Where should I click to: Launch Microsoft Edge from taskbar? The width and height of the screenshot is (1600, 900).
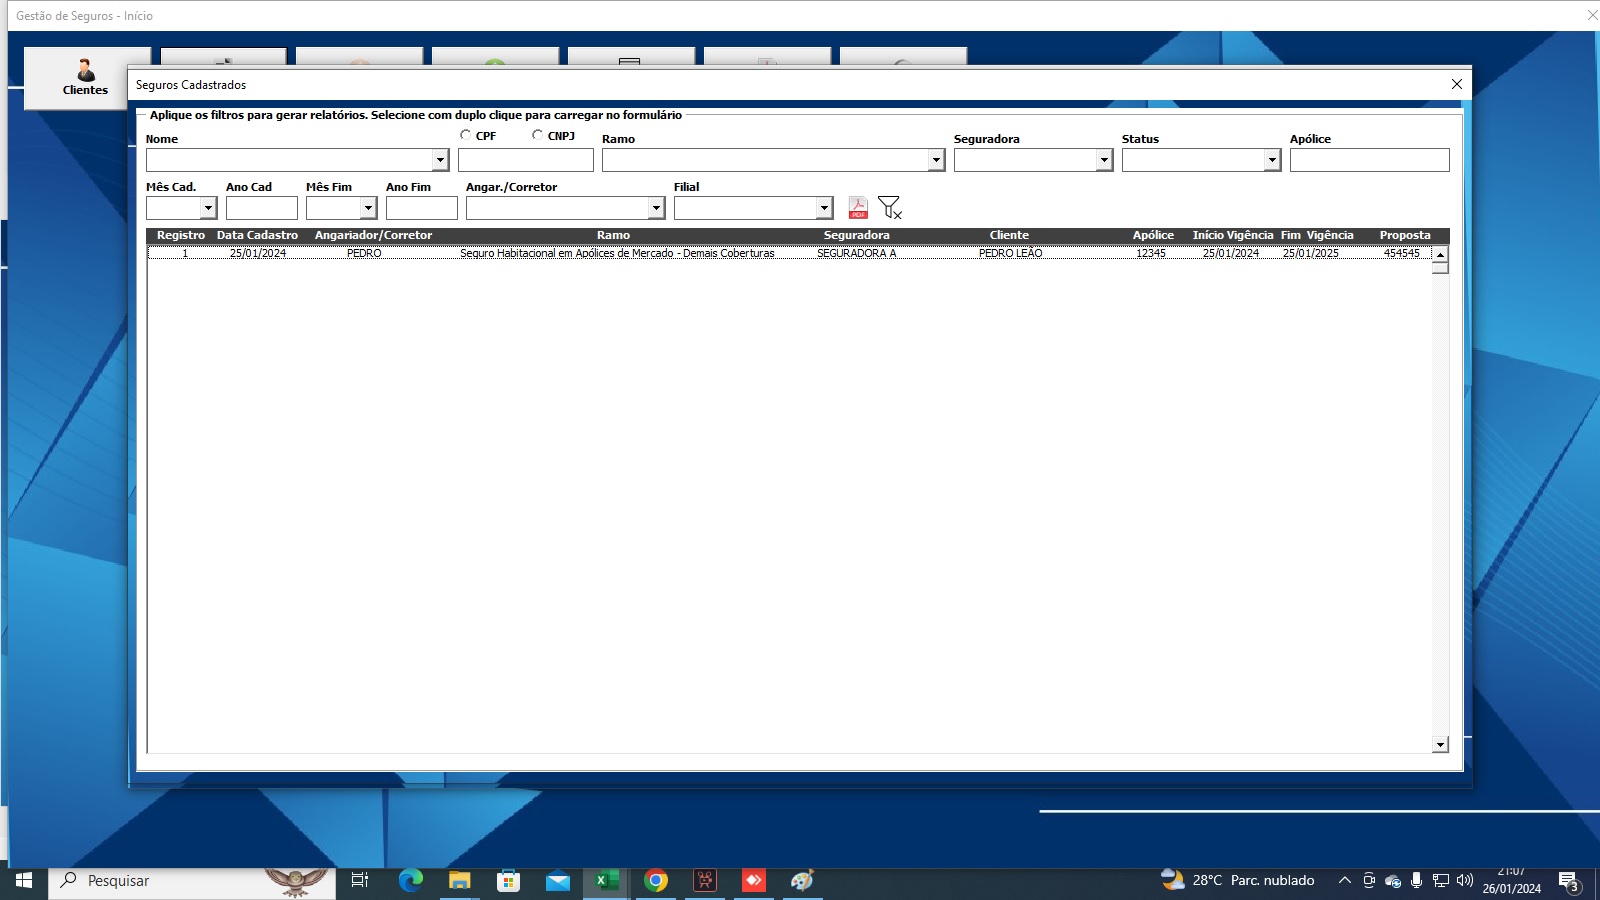tap(410, 880)
